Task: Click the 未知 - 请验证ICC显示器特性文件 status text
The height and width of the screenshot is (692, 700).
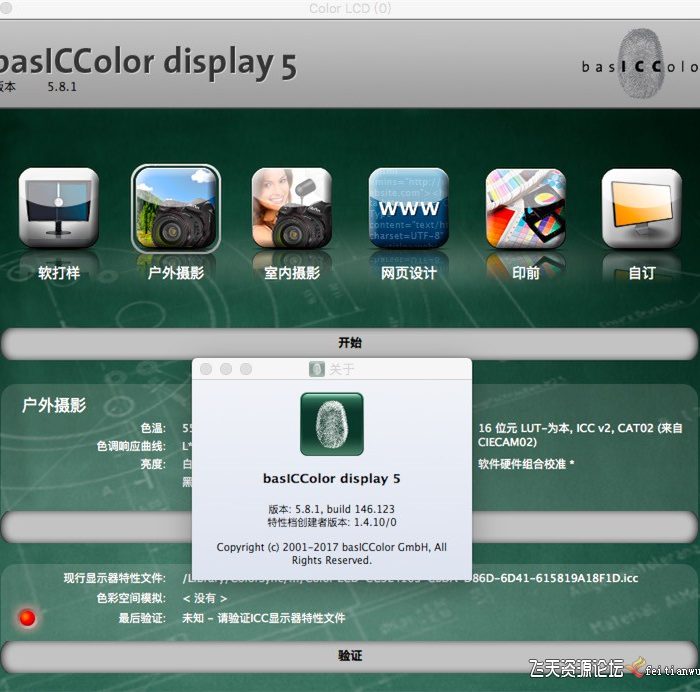Action: [x=263, y=618]
